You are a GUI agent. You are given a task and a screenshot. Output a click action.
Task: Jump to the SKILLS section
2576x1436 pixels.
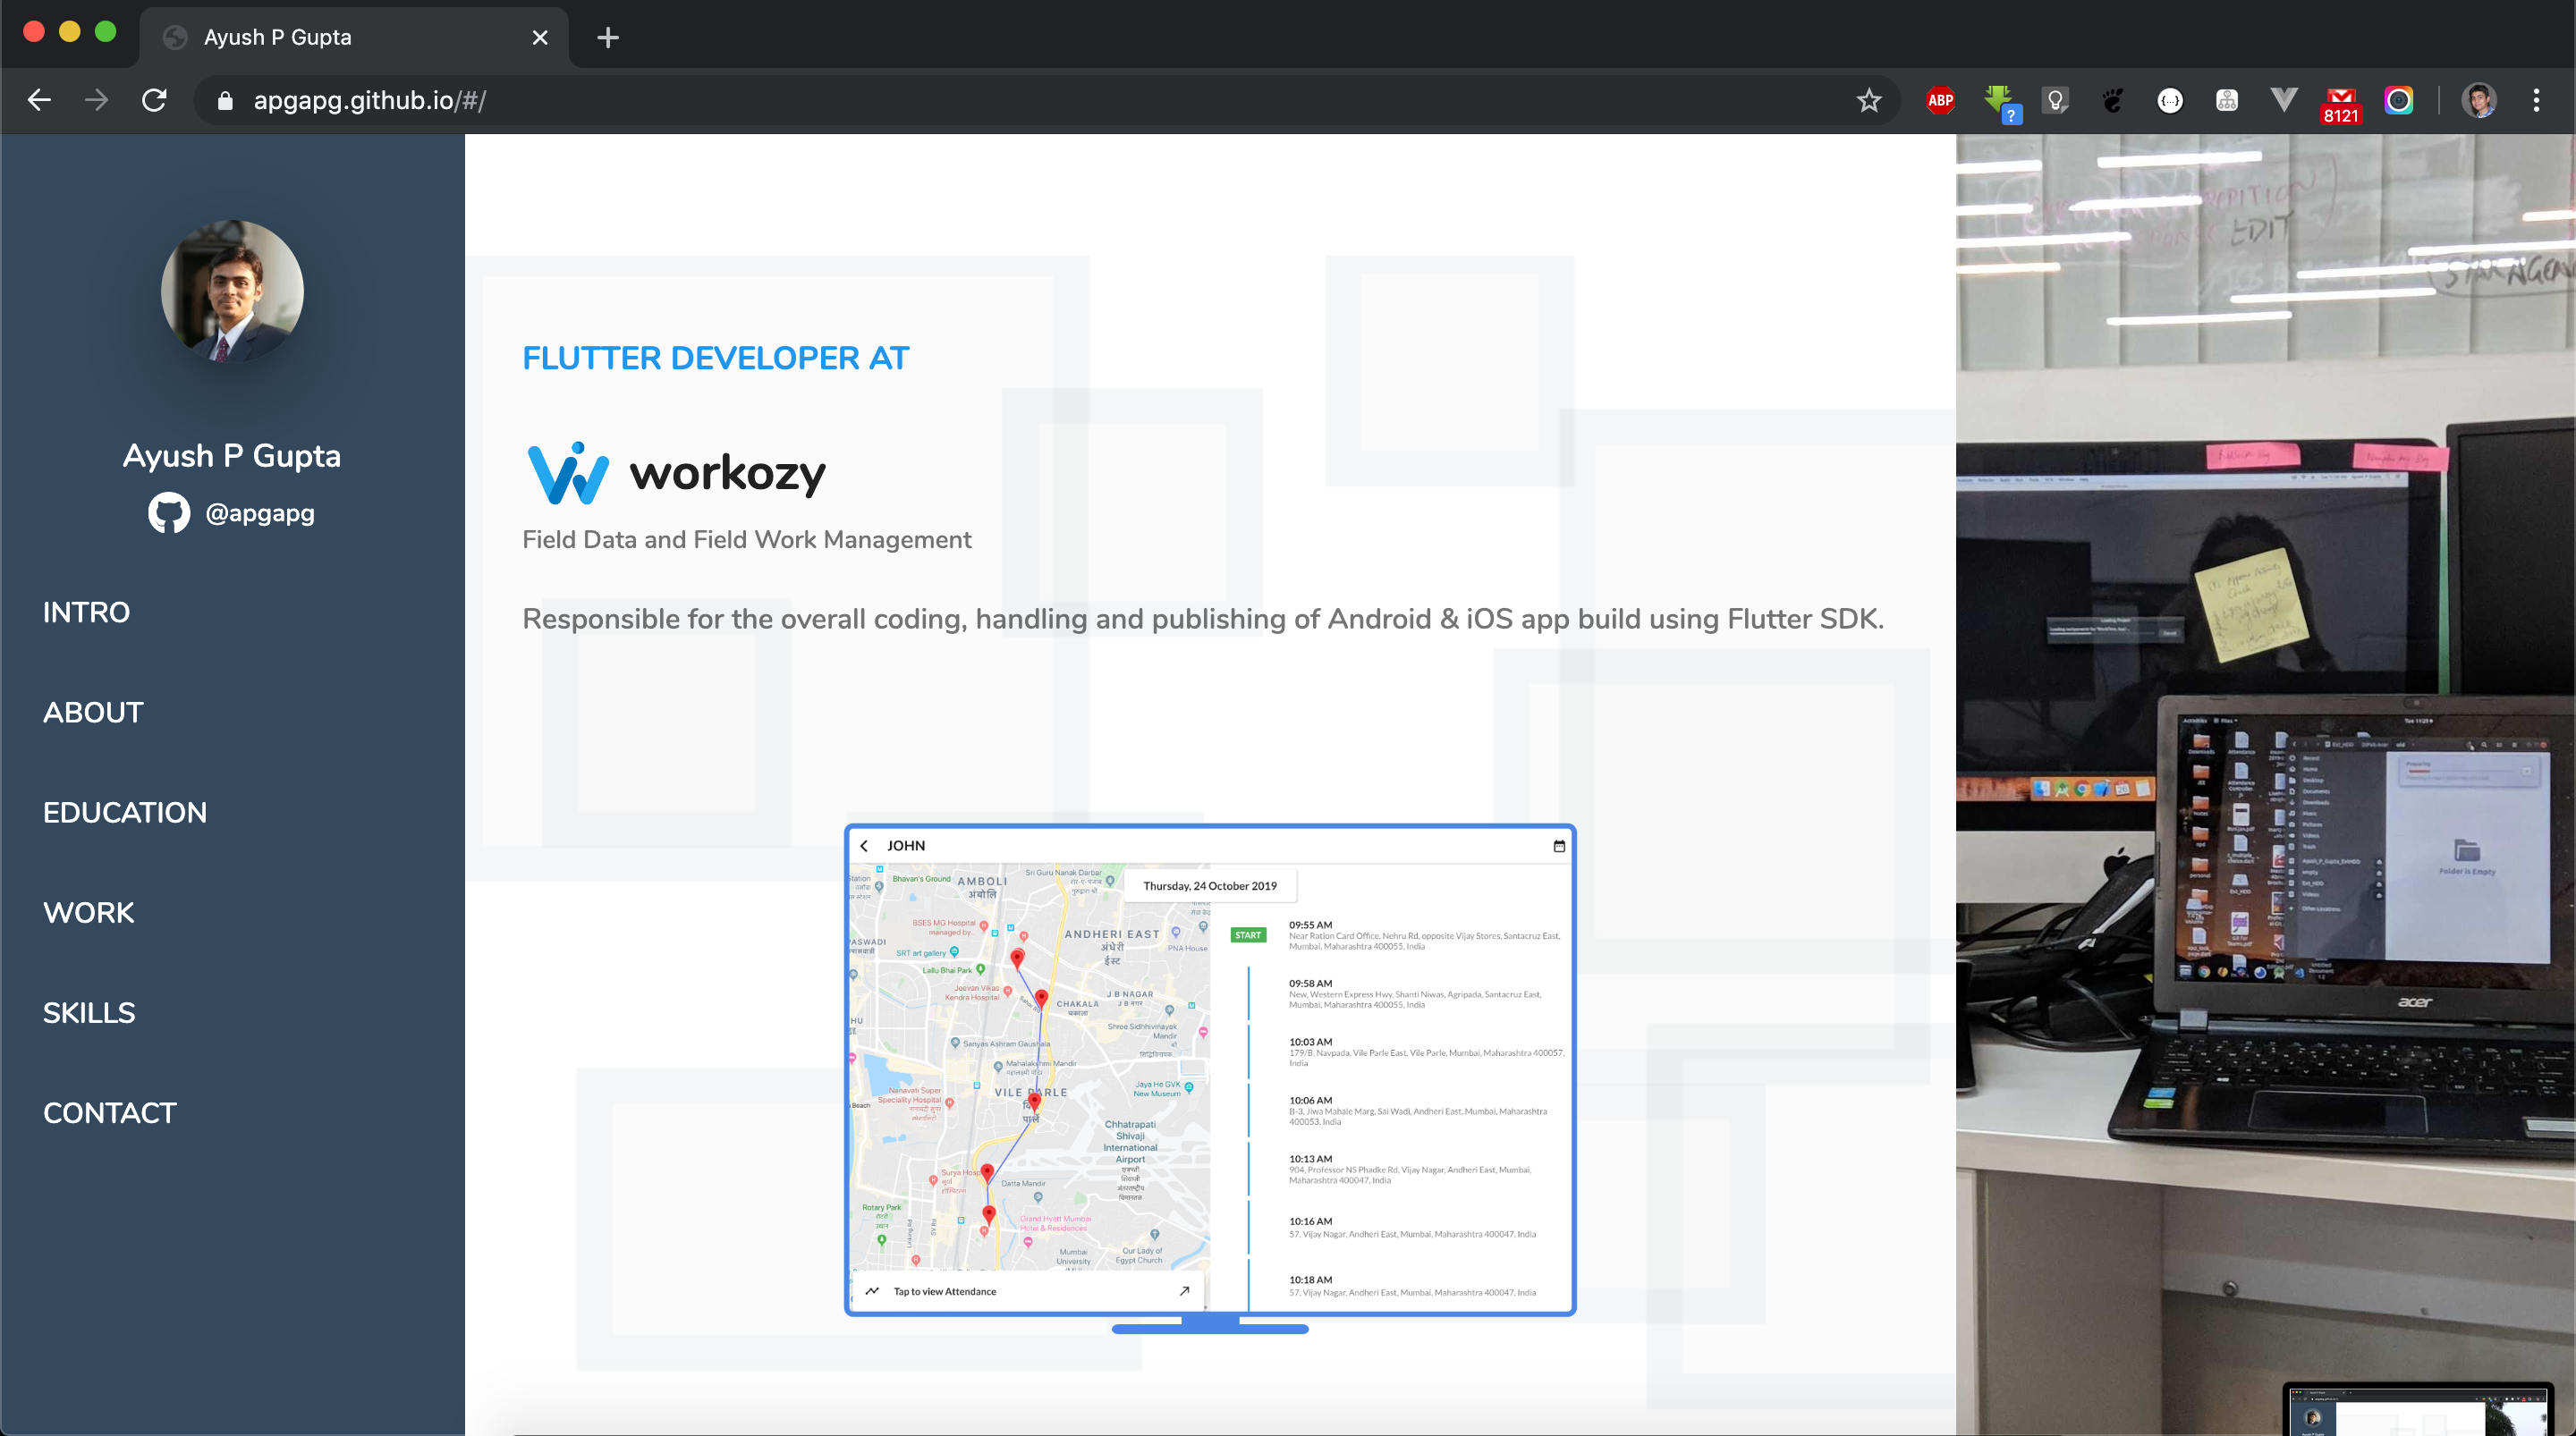click(88, 1012)
